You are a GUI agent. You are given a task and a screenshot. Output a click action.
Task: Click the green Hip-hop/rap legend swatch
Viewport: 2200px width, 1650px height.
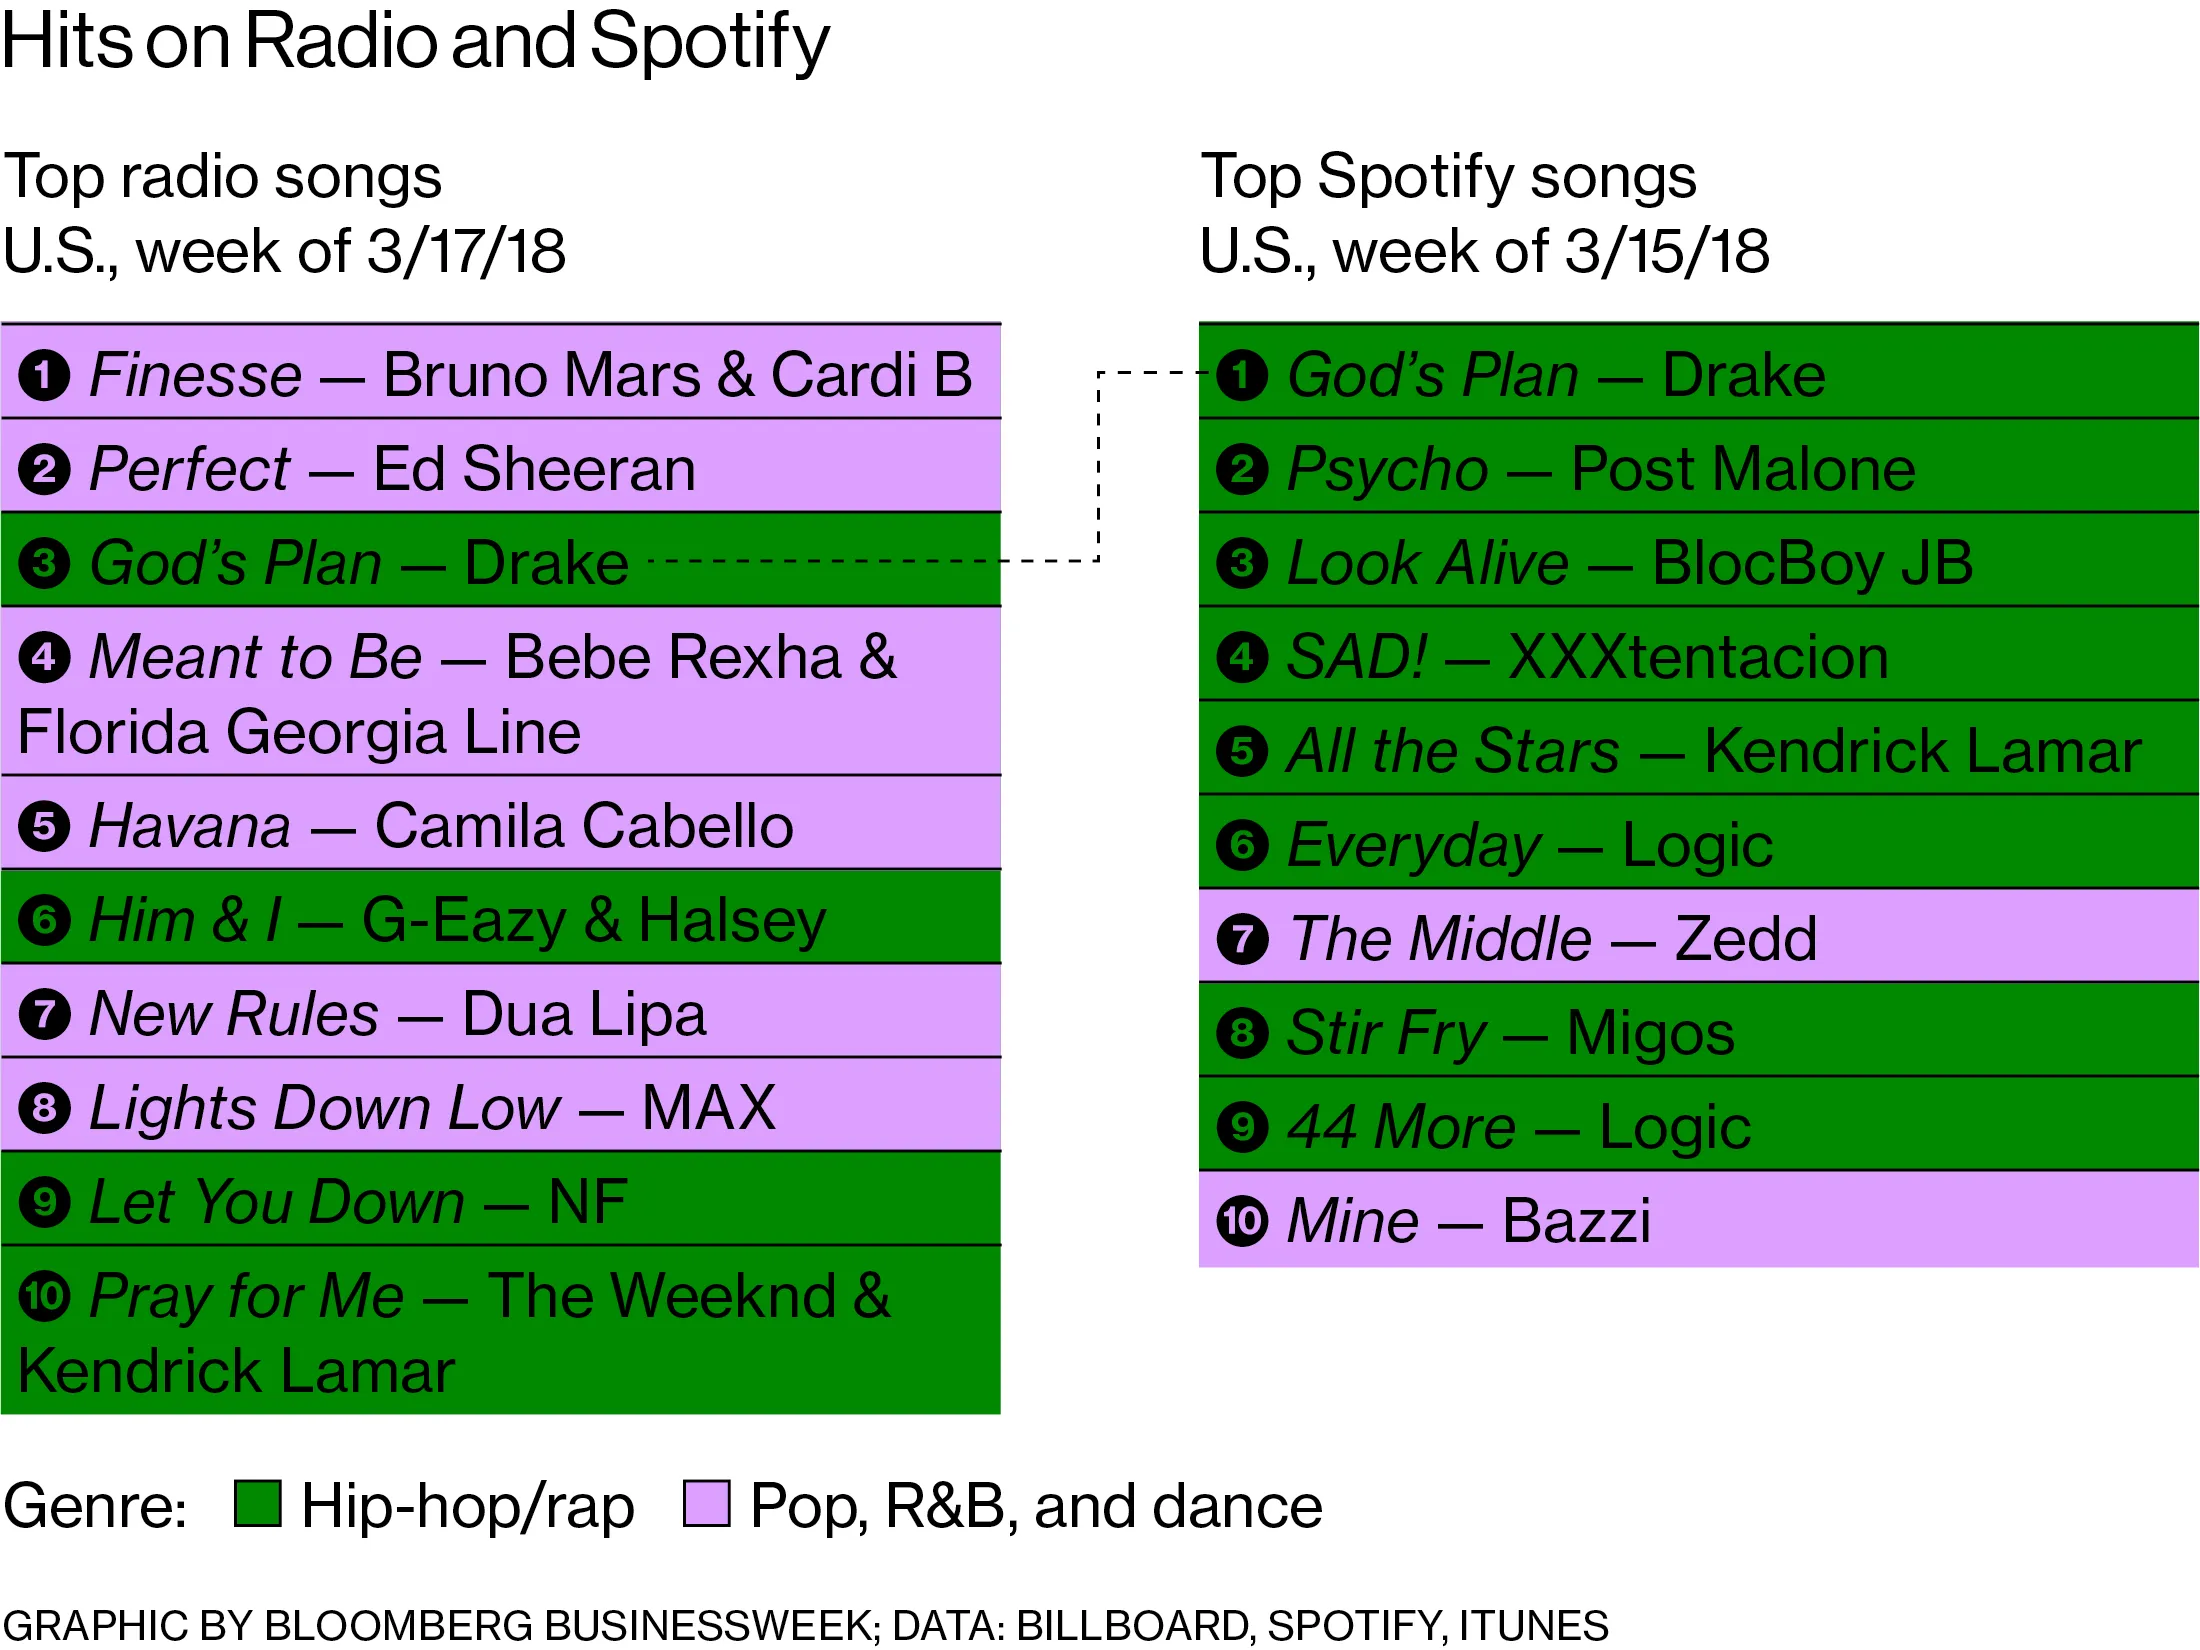tap(257, 1504)
